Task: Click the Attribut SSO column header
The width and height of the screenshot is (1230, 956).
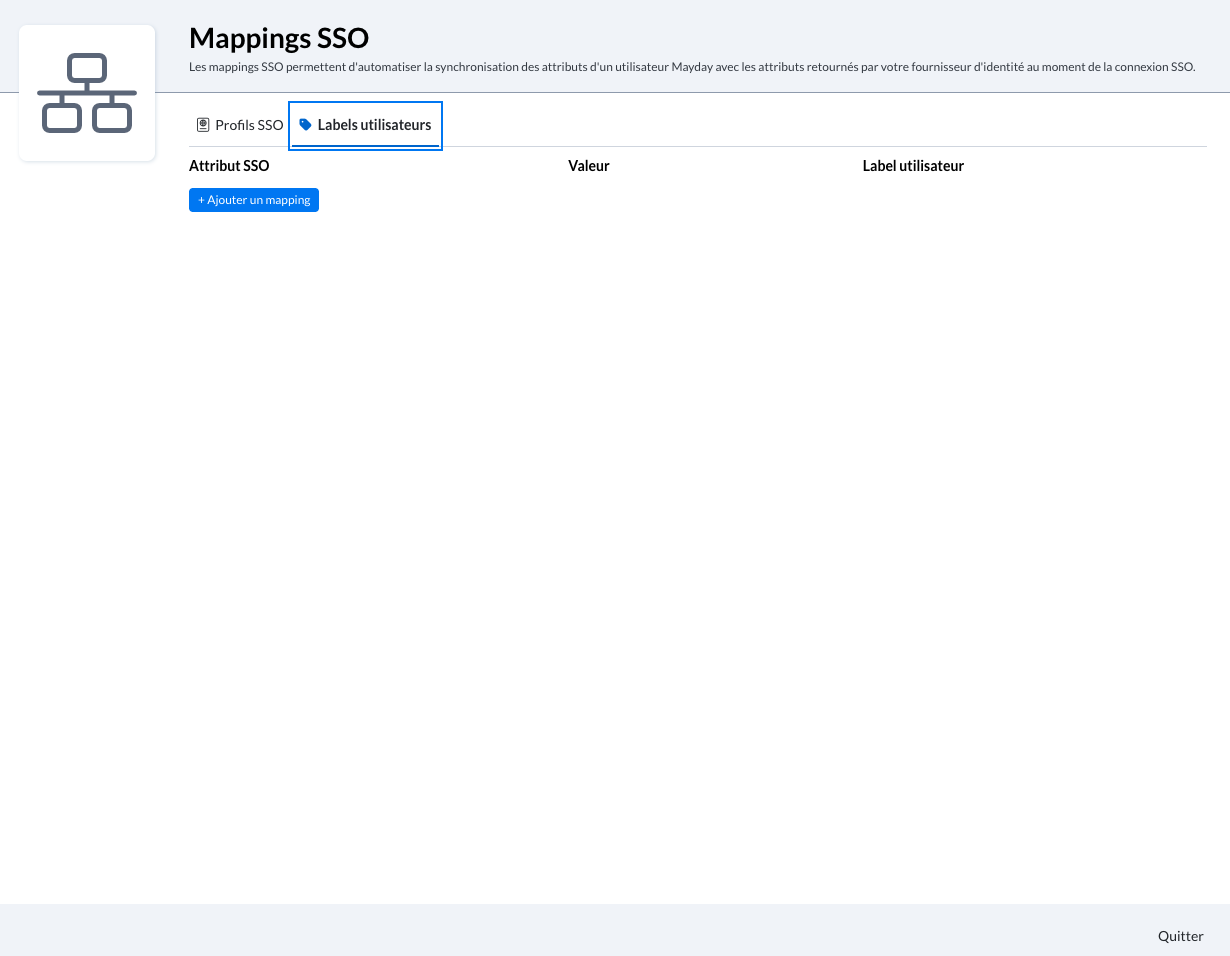Action: coord(229,166)
